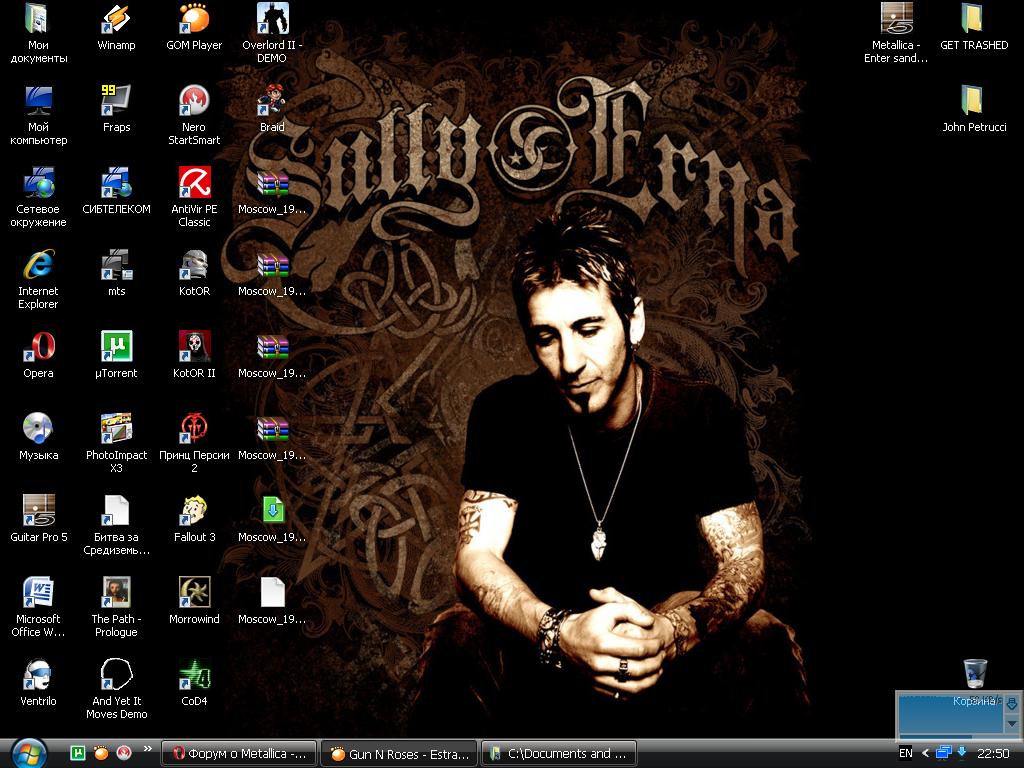1024x768 pixels.
Task: Click the Fallout 3 shortcut
Action: pos(194,511)
